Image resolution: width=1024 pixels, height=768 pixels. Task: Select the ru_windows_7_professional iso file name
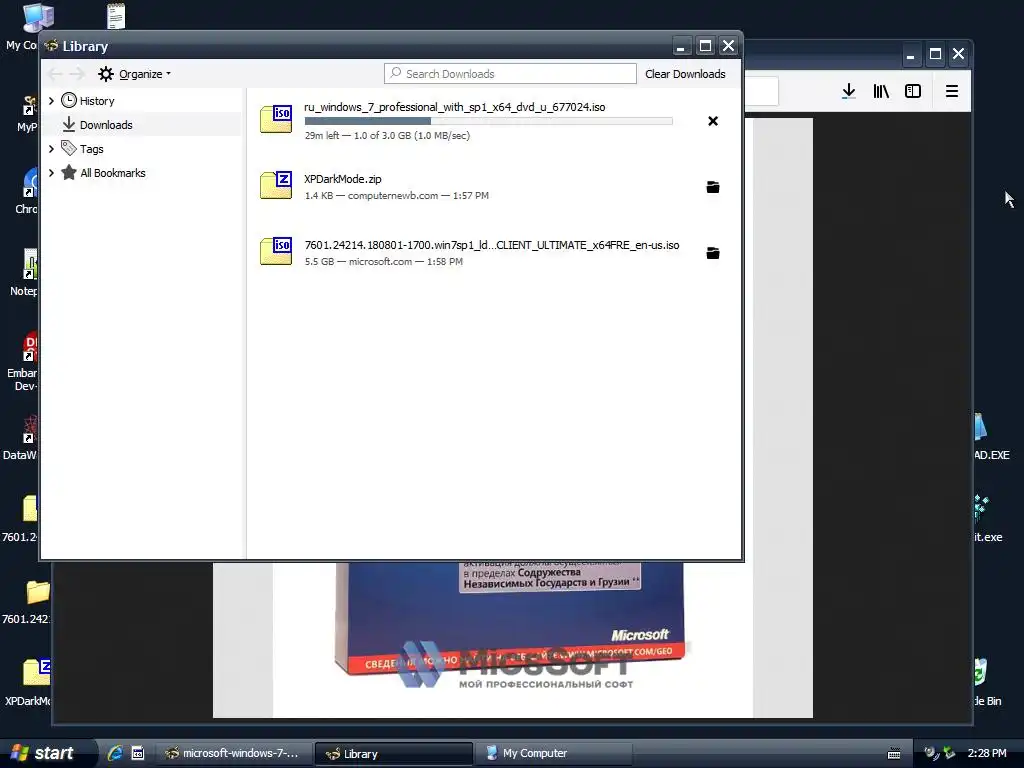click(455, 107)
